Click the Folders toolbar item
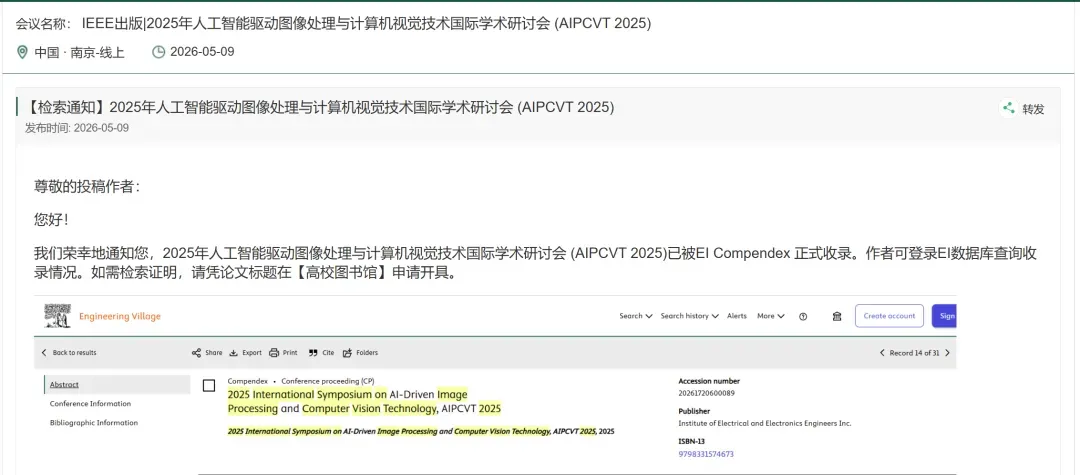1080x475 pixels. point(360,352)
